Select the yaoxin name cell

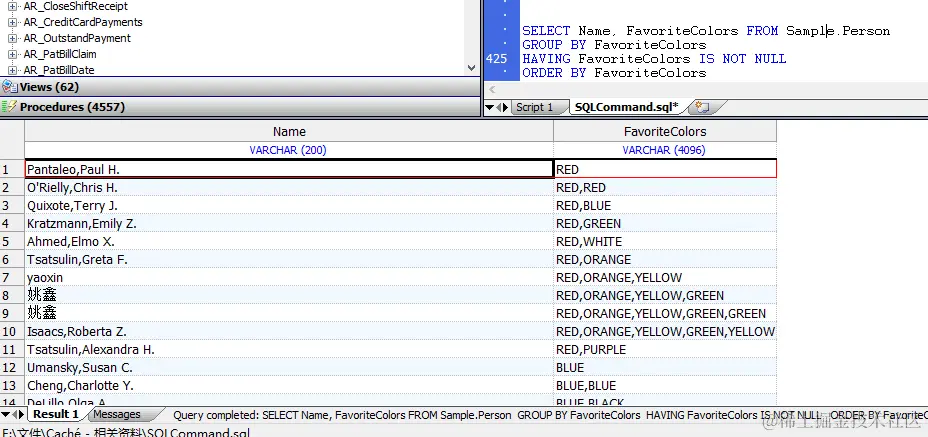pyautogui.click(x=289, y=278)
